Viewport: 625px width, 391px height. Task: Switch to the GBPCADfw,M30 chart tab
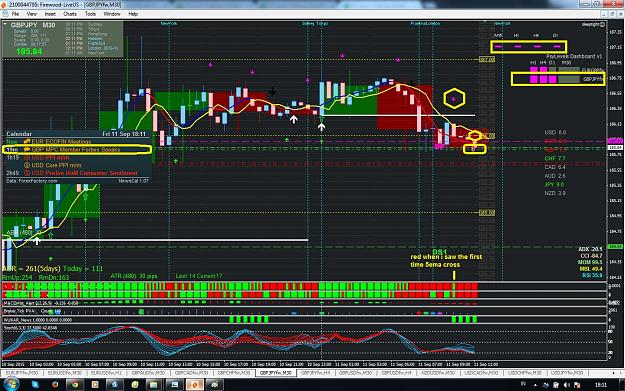(x=191, y=373)
